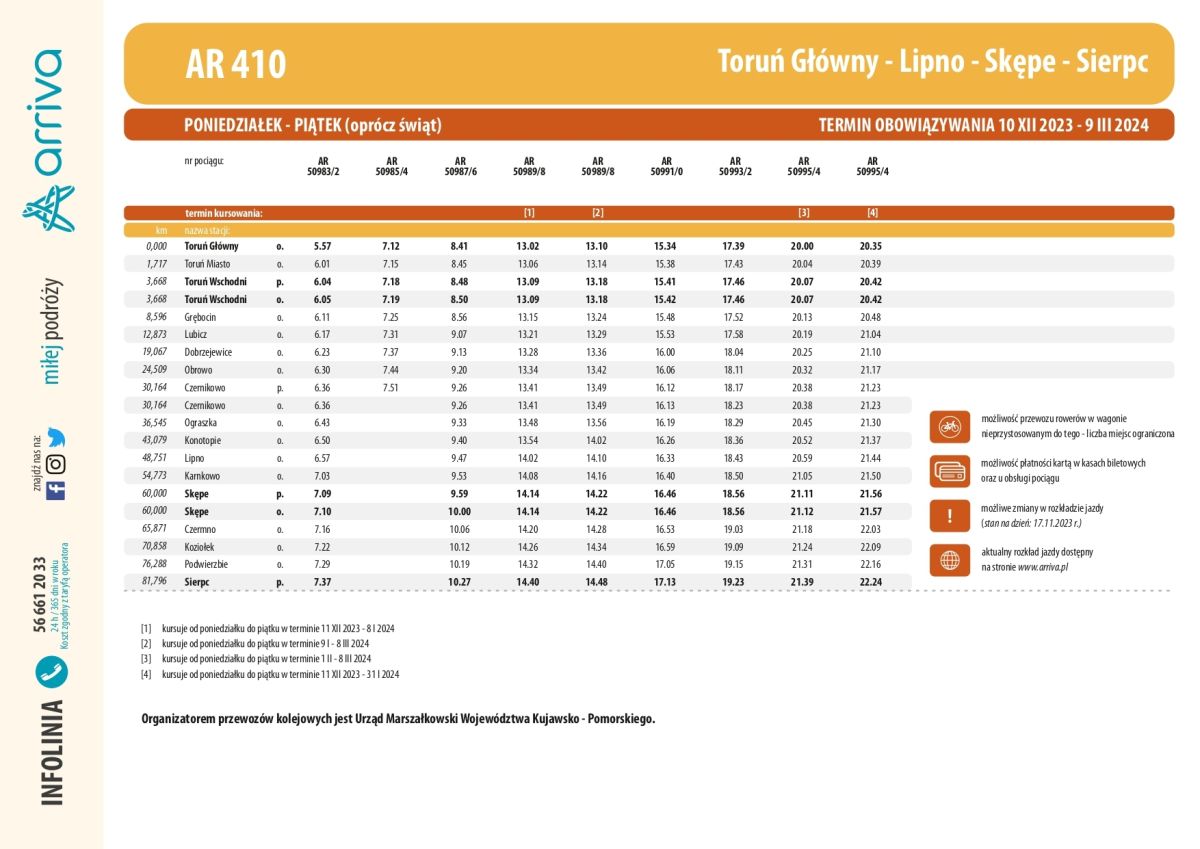Screen dimensions: 1200x849
Task: Select train number AR 50993/2
Action: point(735,166)
